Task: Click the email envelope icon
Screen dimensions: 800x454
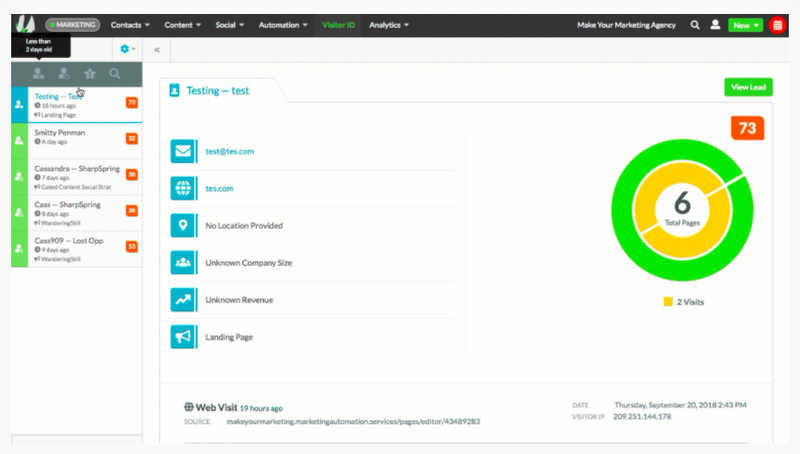Action: [x=183, y=151]
